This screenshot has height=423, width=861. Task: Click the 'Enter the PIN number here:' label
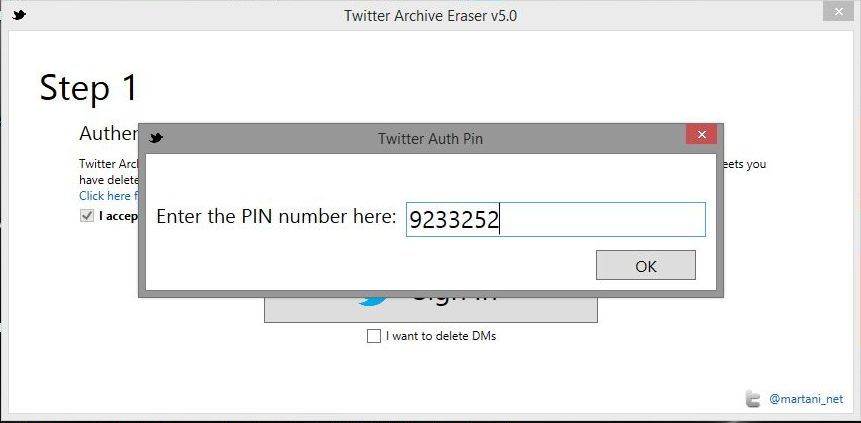(276, 217)
